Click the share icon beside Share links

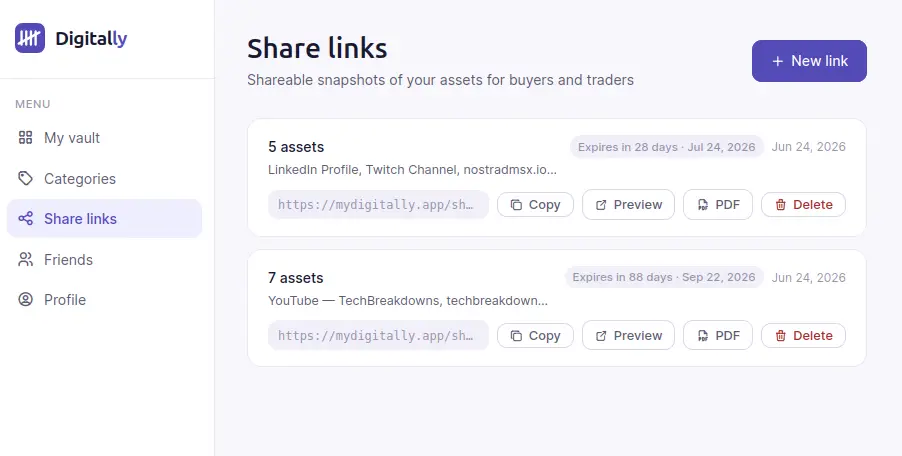point(25,219)
